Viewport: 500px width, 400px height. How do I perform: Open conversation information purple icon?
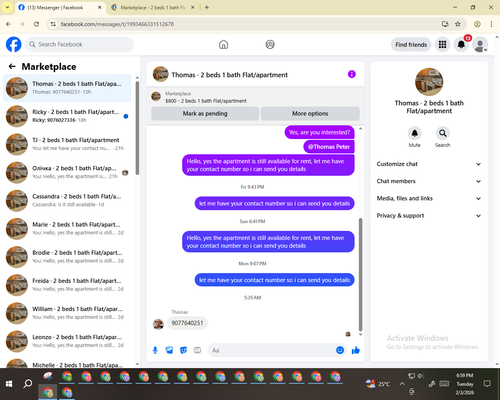click(352, 74)
